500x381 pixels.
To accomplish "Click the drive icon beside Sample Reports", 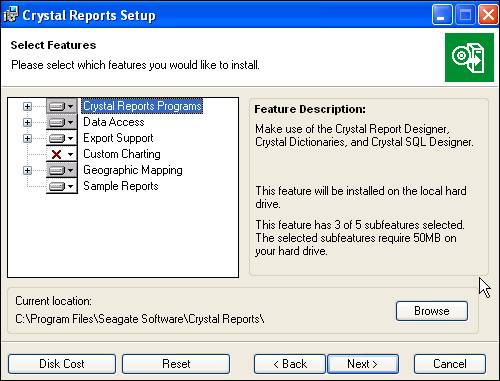I will click(x=56, y=186).
